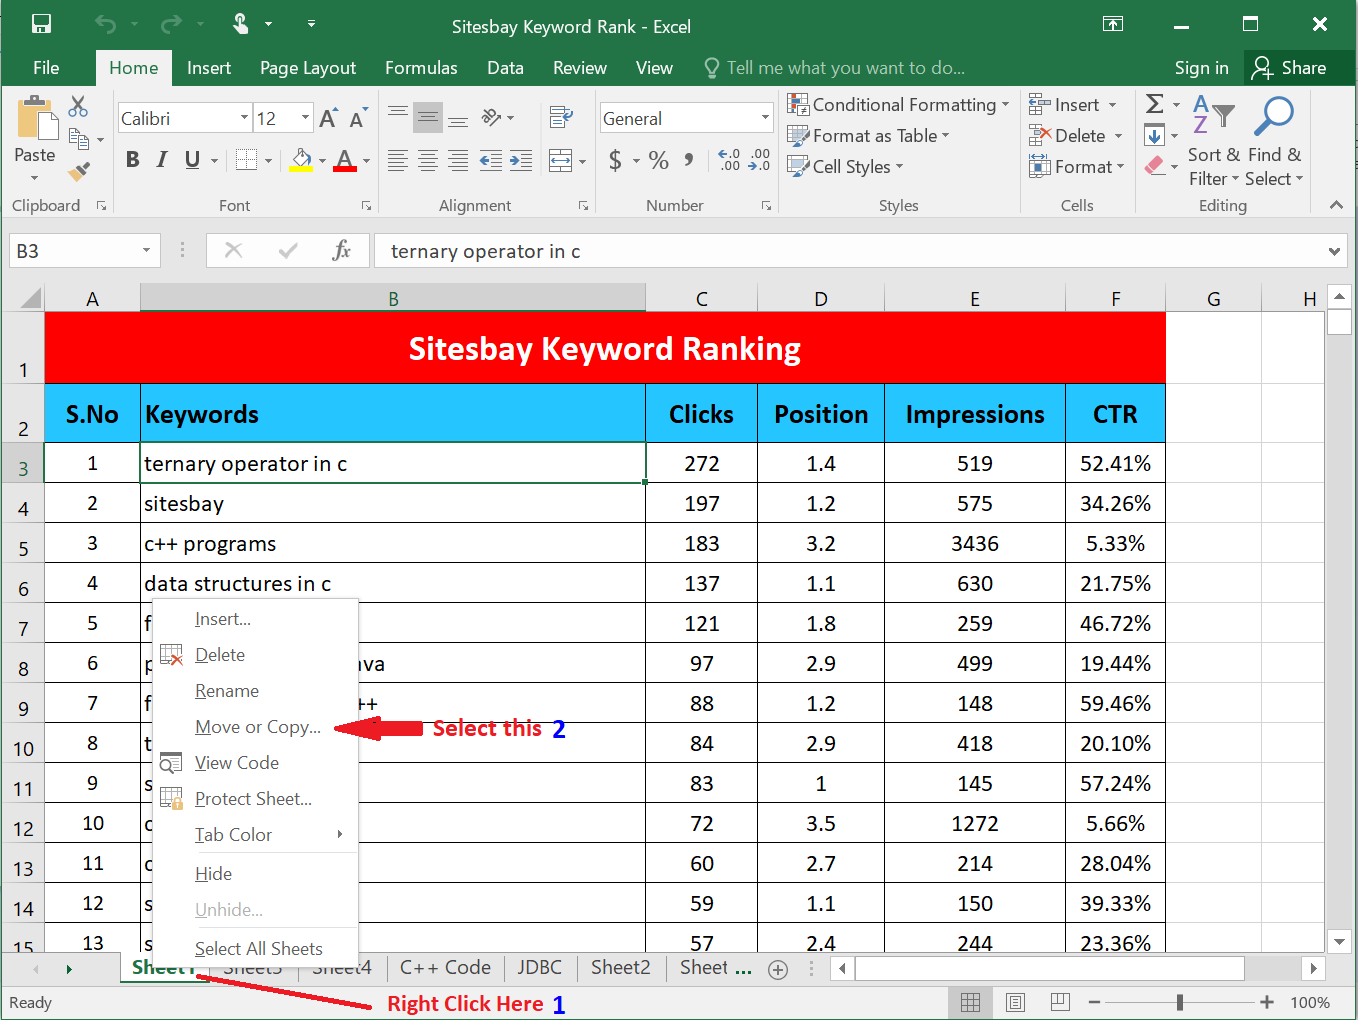This screenshot has width=1358, height=1020.
Task: Choose Move or Copy... from context menu
Action: click(258, 727)
